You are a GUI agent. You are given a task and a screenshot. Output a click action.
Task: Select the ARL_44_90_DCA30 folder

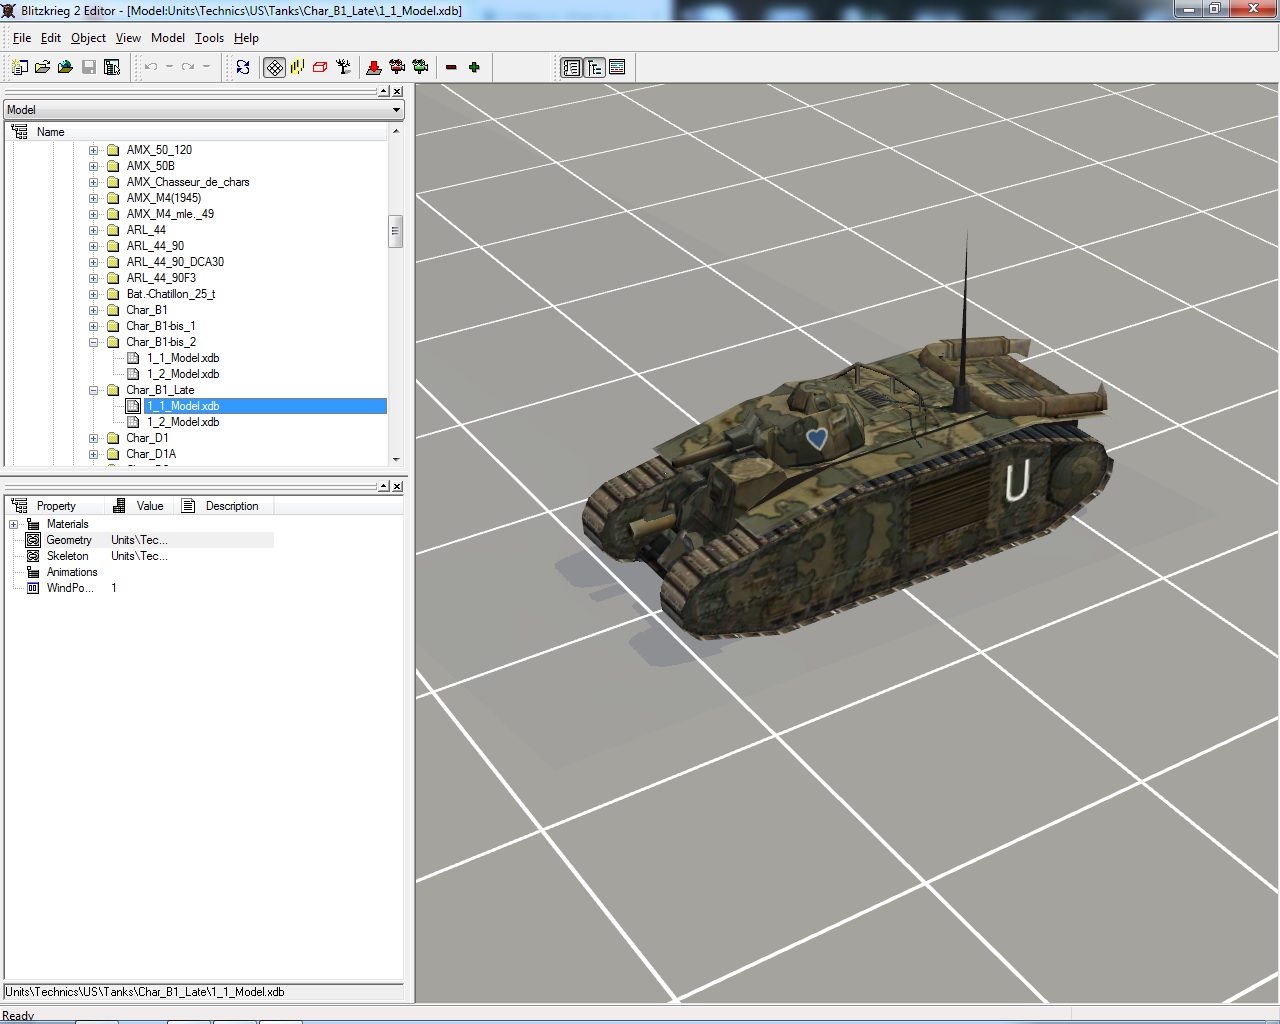175,262
